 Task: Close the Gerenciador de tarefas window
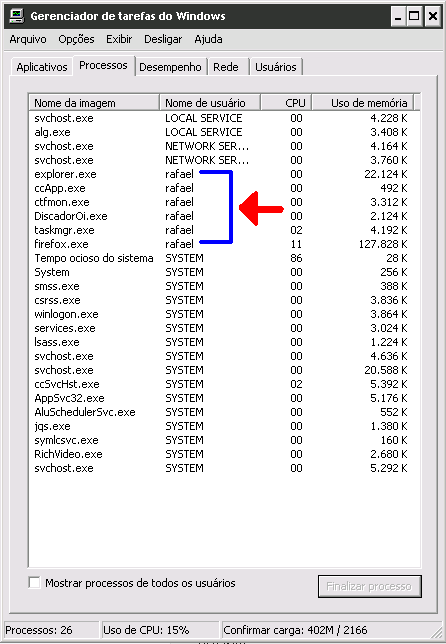click(432, 16)
